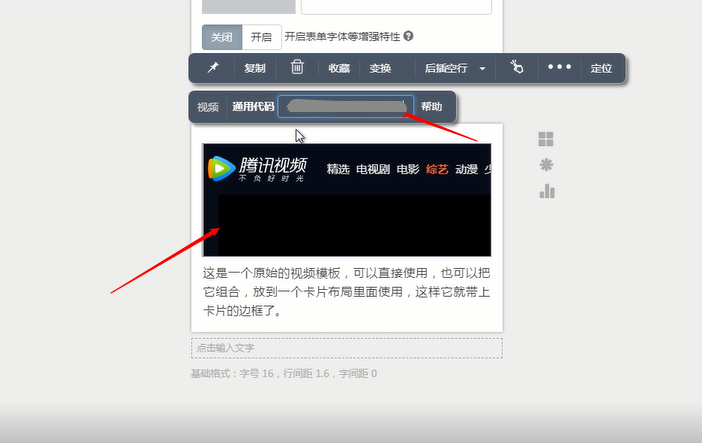Open the bar chart icon on right
The height and width of the screenshot is (443, 702).
pos(547,191)
